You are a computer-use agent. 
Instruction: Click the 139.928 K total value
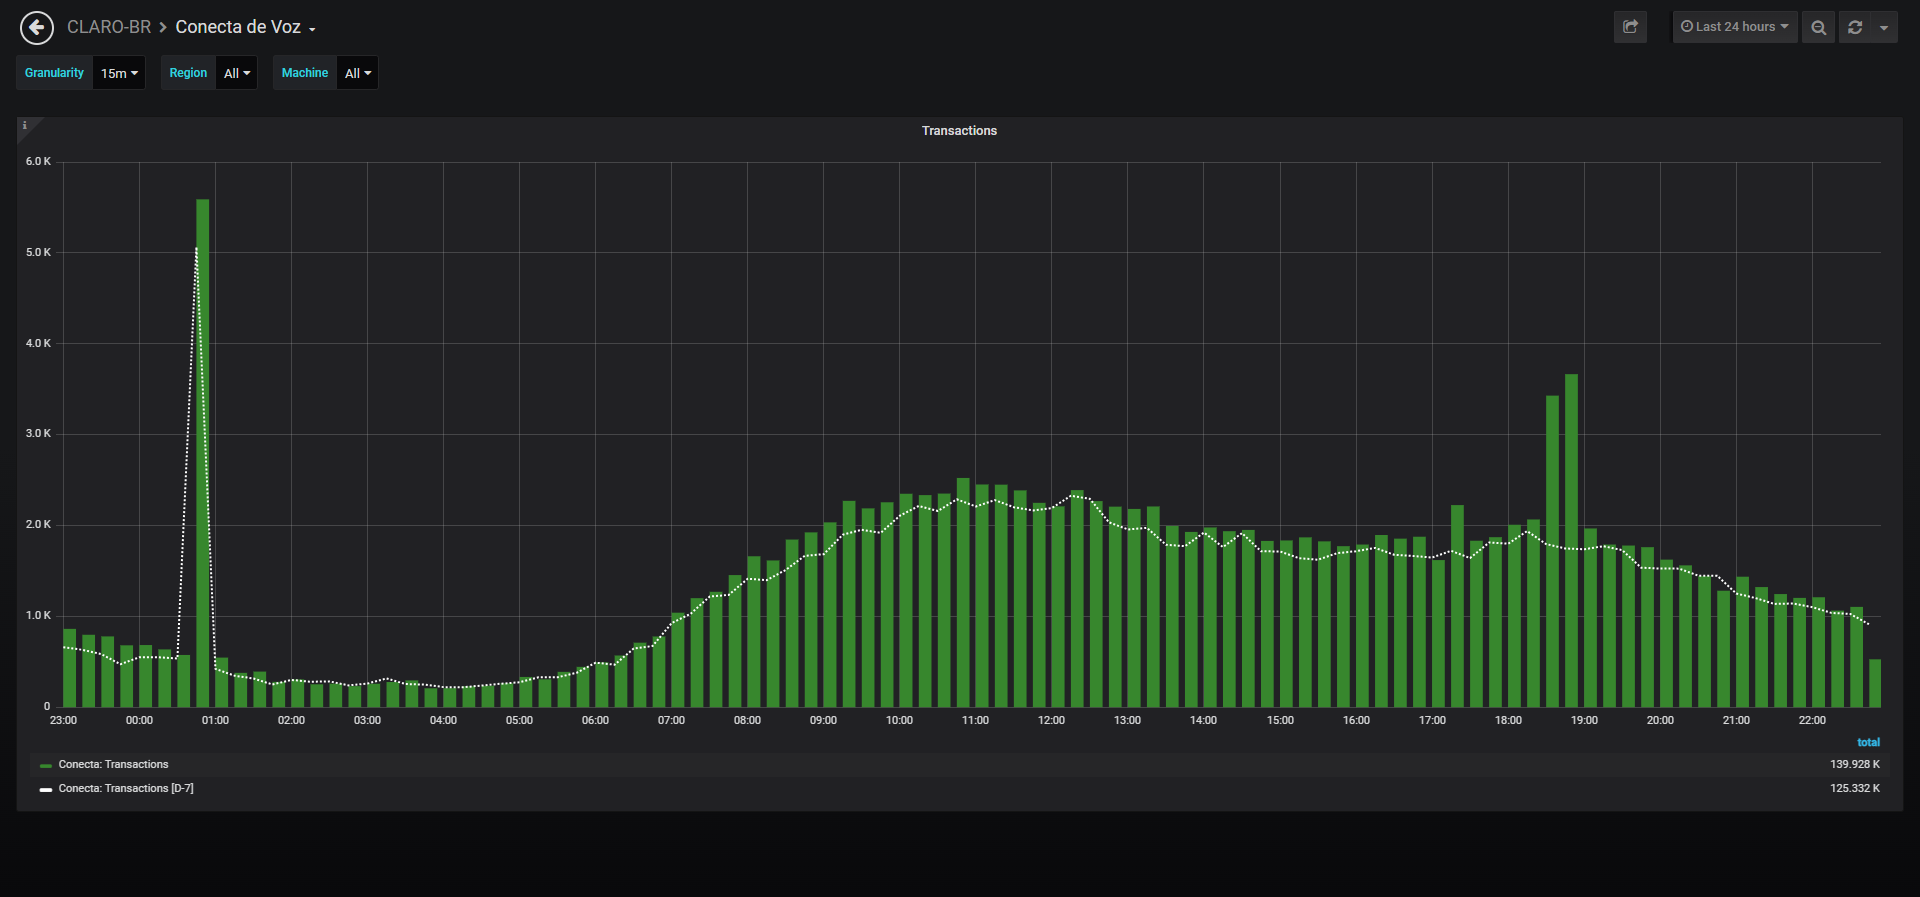(1855, 765)
